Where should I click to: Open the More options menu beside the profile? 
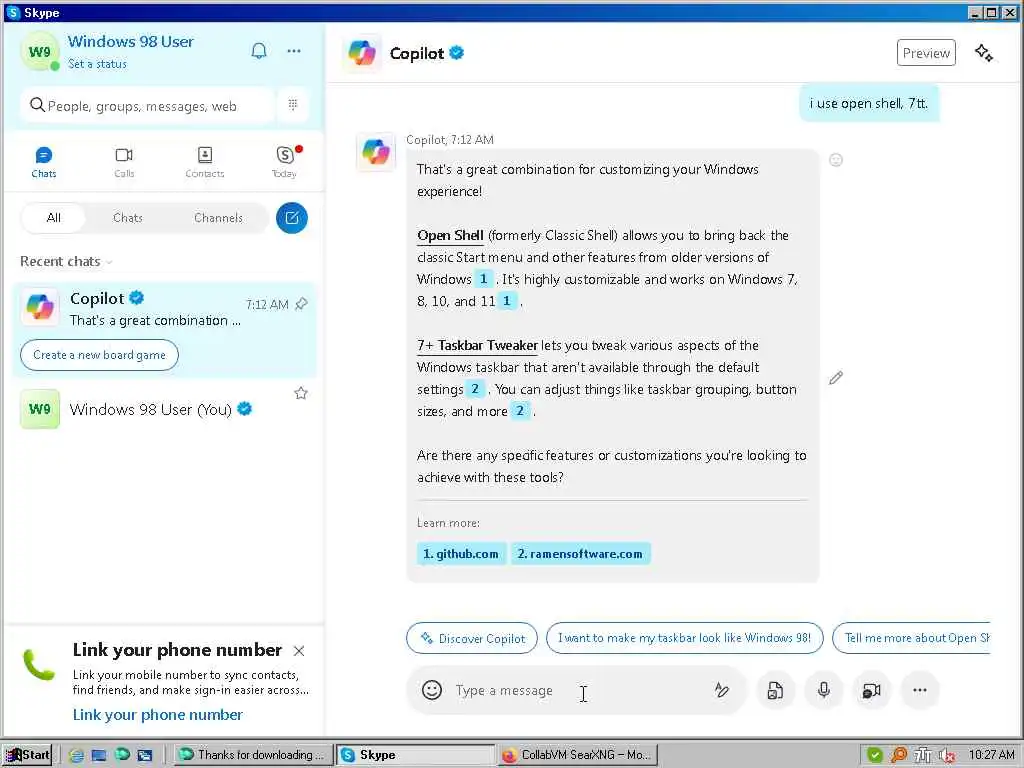click(x=294, y=51)
